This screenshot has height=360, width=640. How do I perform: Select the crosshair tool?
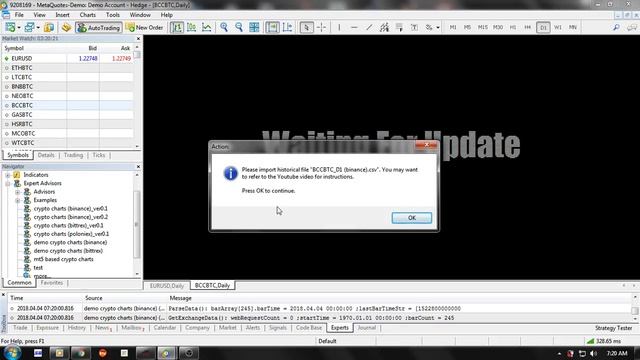pyautogui.click(x=321, y=27)
